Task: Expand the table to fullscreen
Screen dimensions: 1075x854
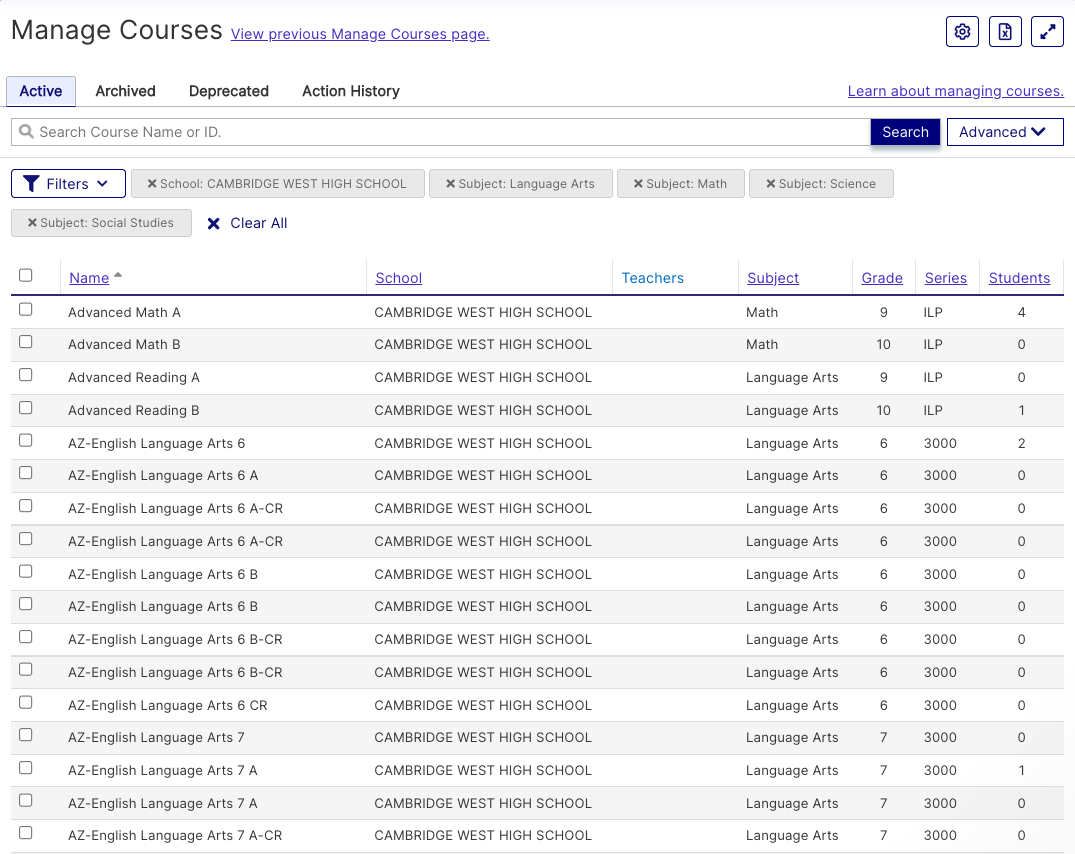Action: click(1047, 31)
